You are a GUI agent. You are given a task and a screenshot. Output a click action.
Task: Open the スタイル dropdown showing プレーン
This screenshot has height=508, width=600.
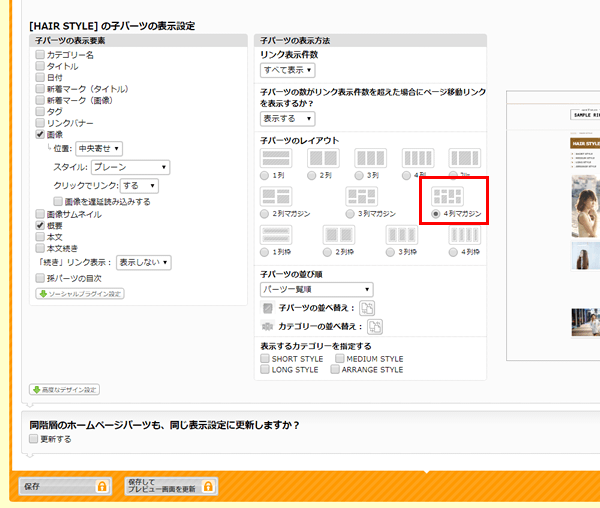129,167
